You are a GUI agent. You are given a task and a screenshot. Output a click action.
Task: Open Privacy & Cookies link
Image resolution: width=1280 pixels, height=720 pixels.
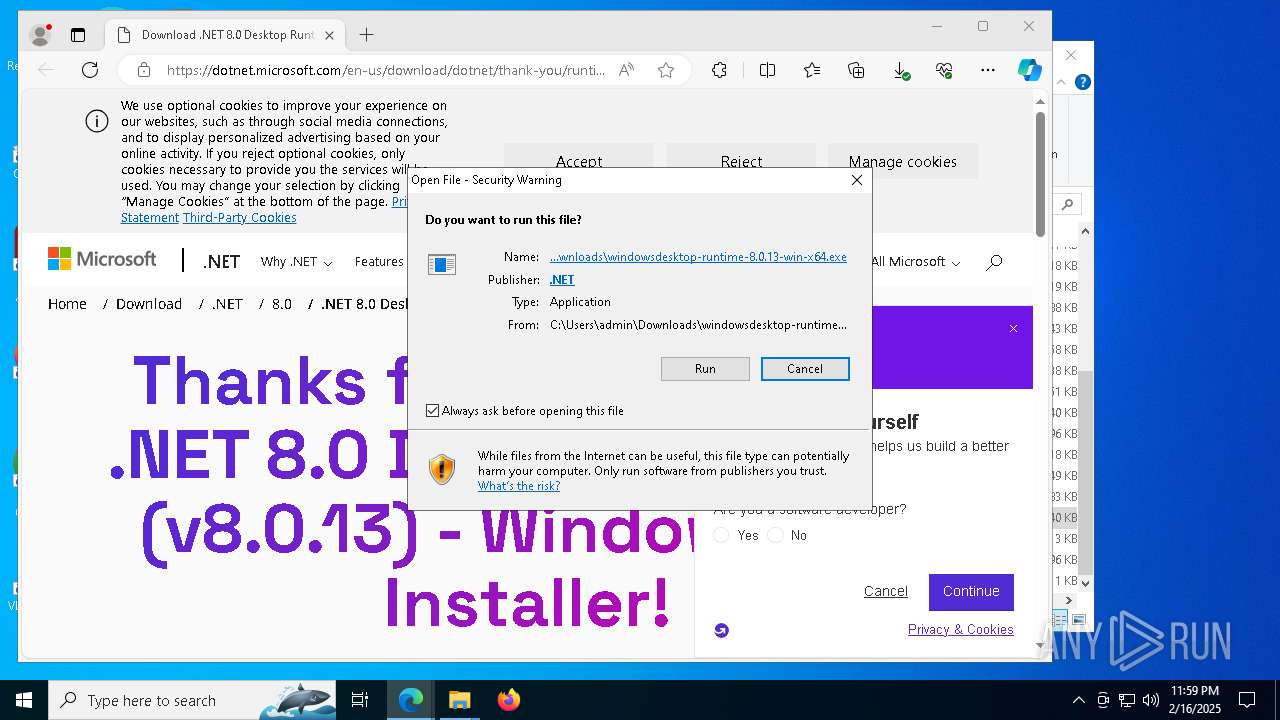961,629
